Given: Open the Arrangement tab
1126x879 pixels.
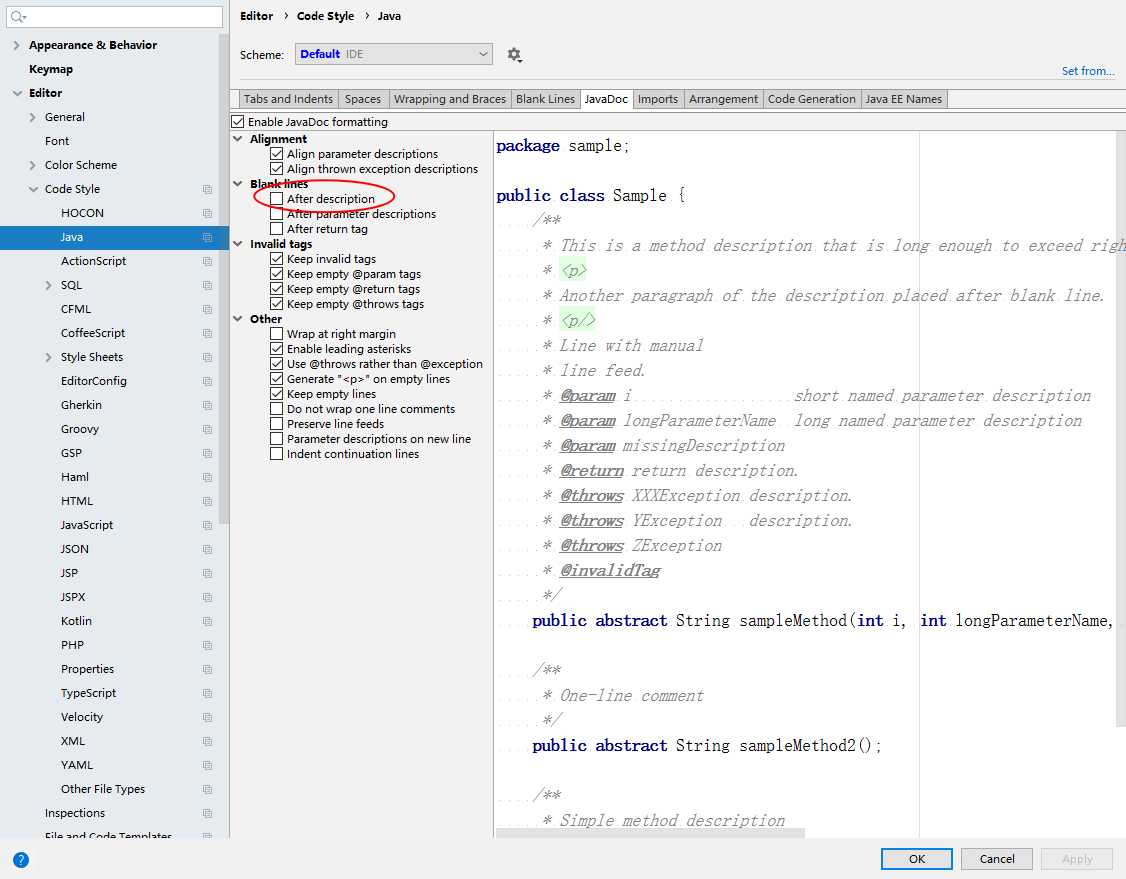Looking at the screenshot, I should (x=723, y=99).
